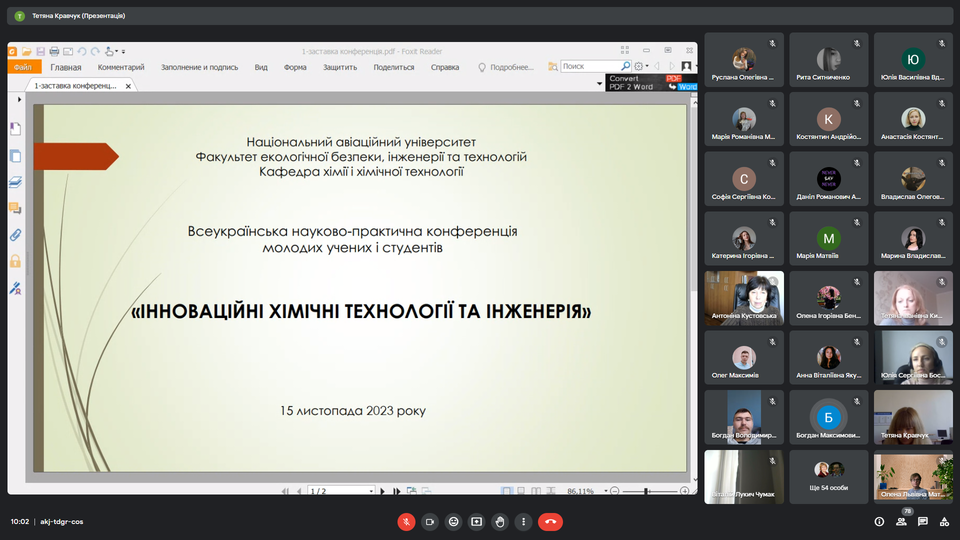Viewport: 960px width, 540px height.
Task: Leave the call with red hang-up button
Action: tap(550, 521)
